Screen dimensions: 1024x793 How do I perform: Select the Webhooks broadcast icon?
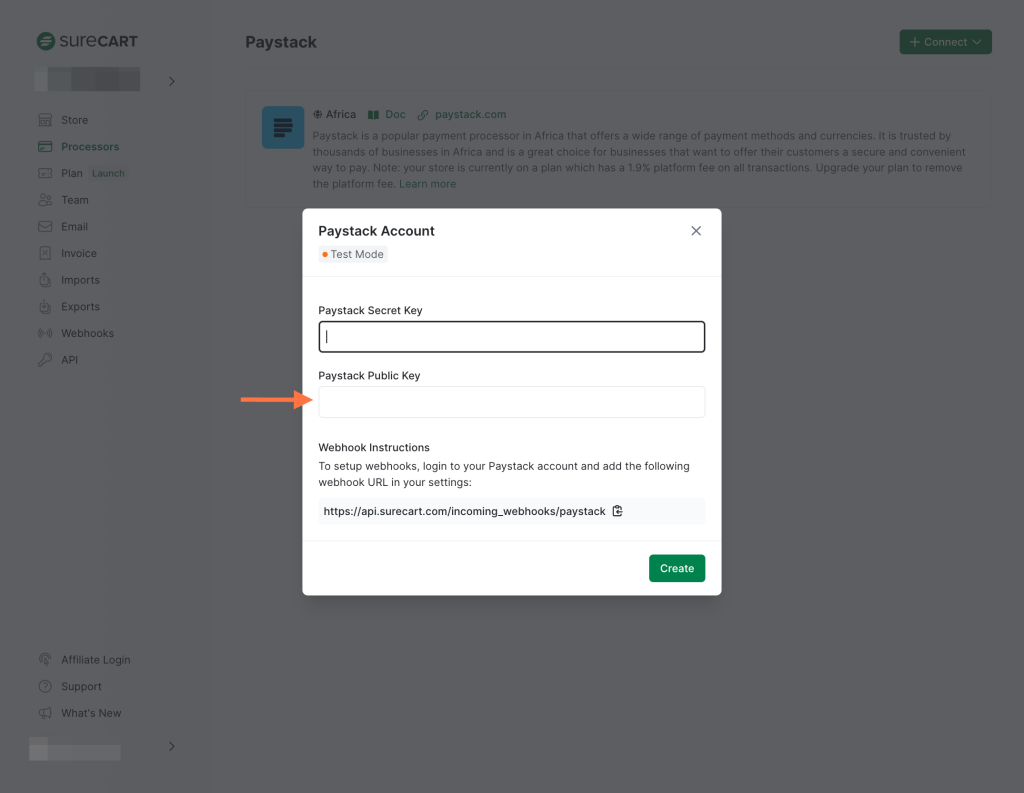tap(44, 333)
